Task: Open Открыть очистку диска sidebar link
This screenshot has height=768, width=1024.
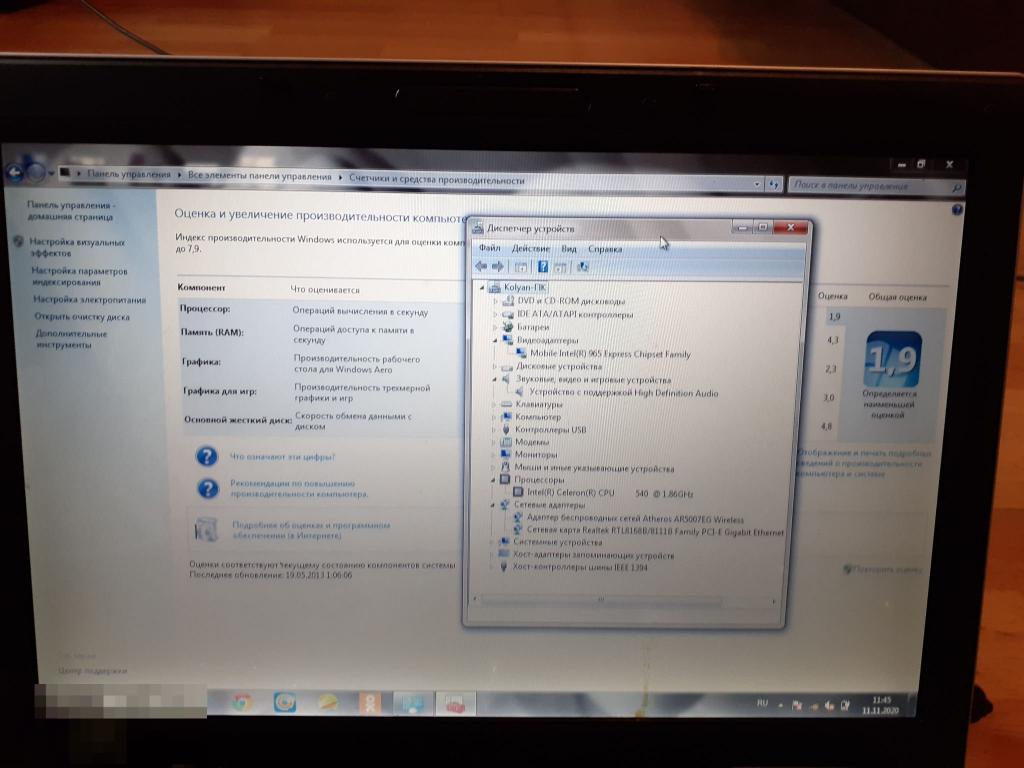Action: tap(82, 317)
